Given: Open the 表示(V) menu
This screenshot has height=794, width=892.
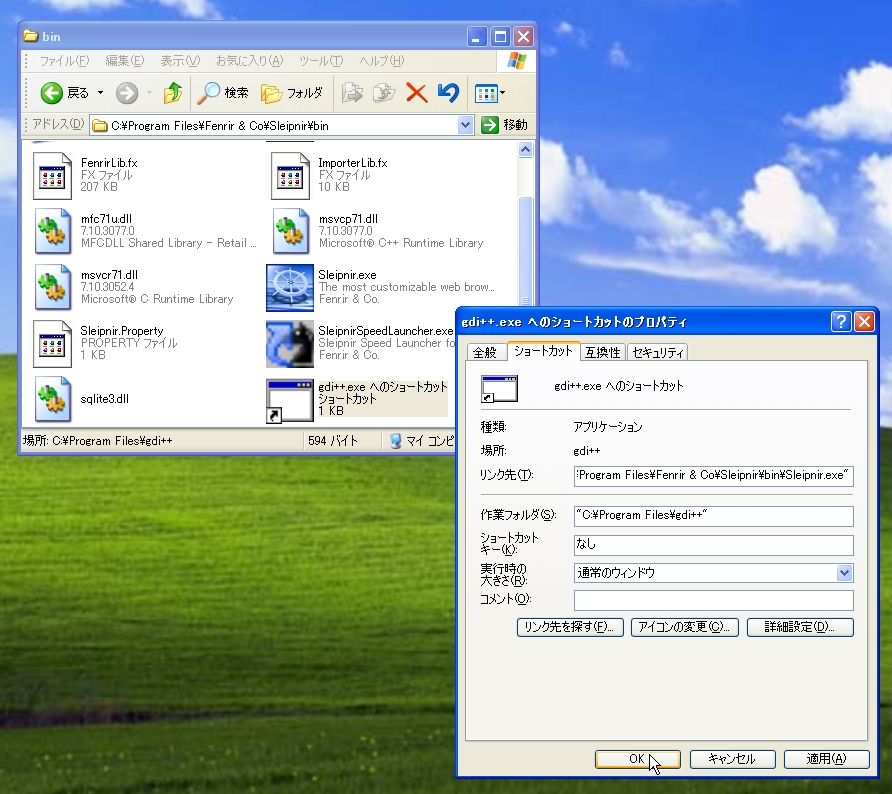Looking at the screenshot, I should point(180,61).
